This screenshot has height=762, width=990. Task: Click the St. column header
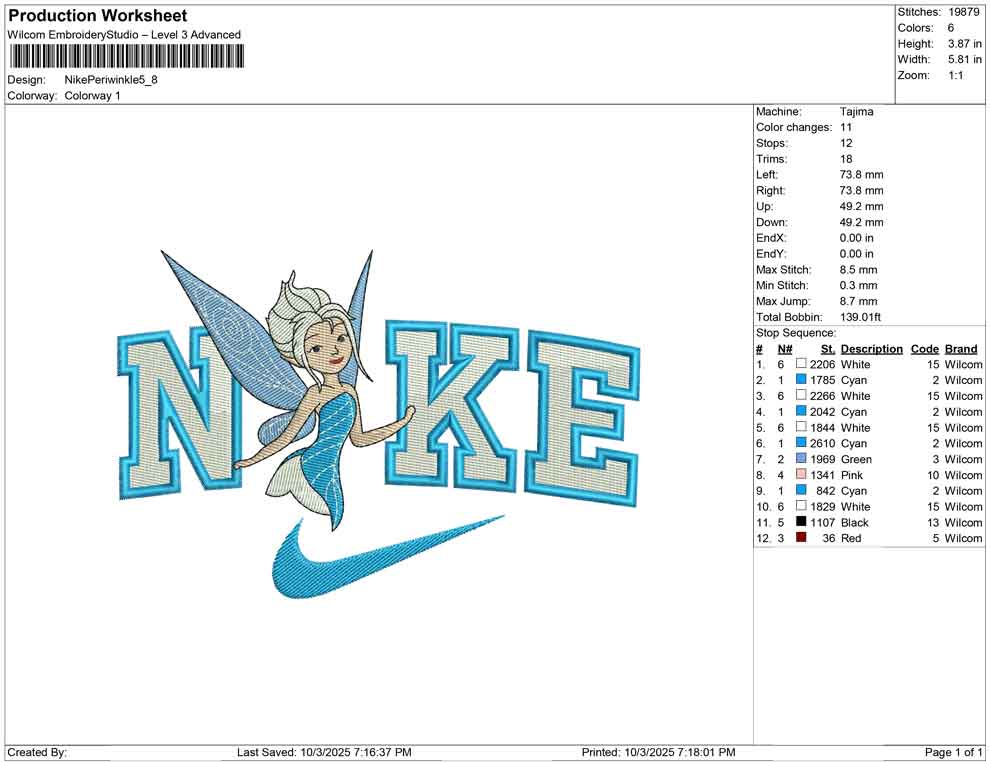(828, 349)
